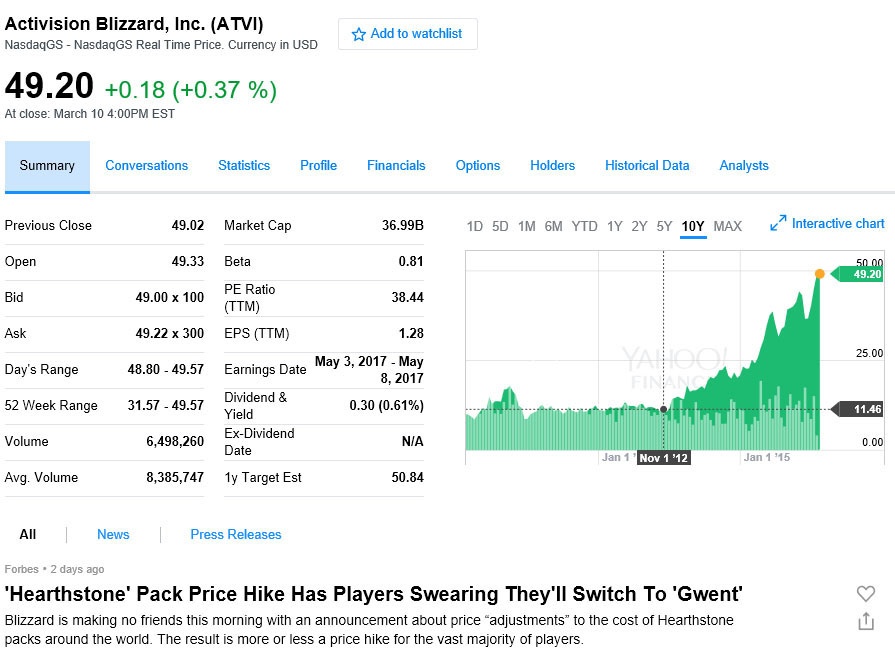The image size is (895, 666).
Task: Show Press Releases only
Action: (236, 535)
